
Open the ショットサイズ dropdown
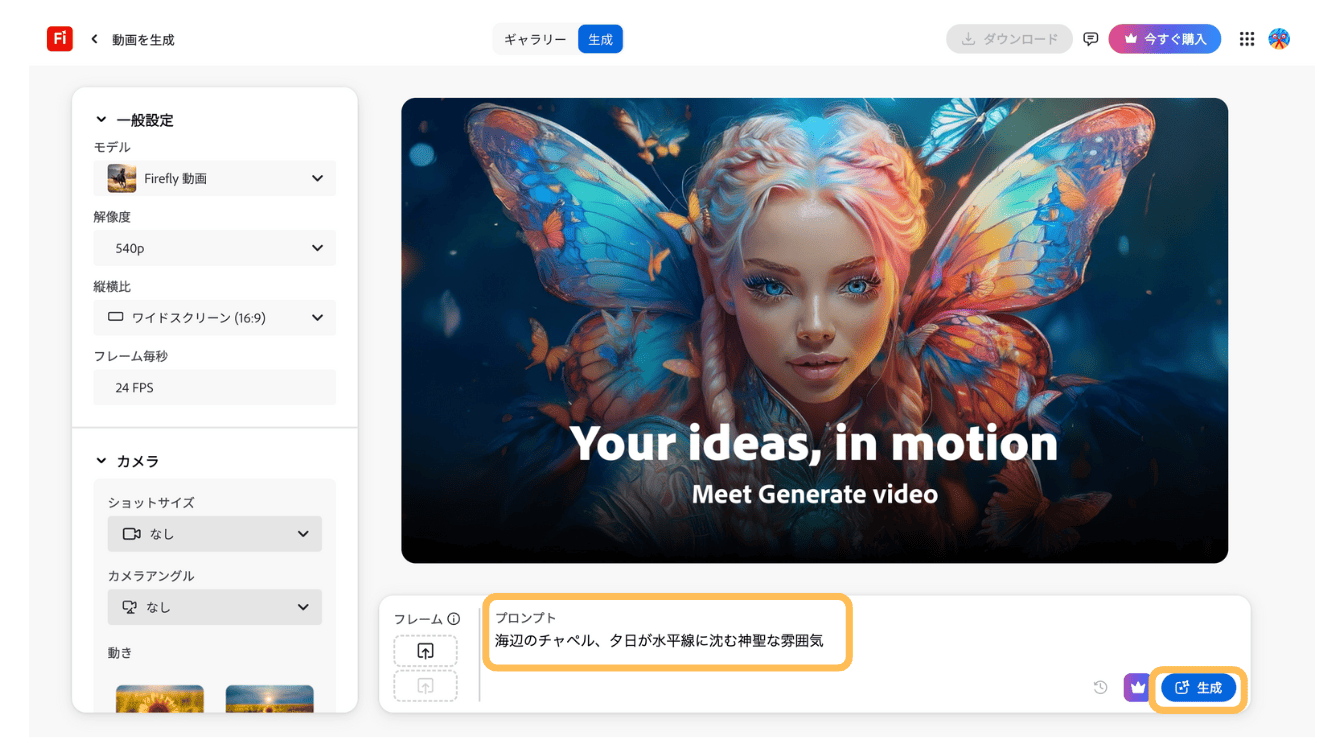(215, 534)
